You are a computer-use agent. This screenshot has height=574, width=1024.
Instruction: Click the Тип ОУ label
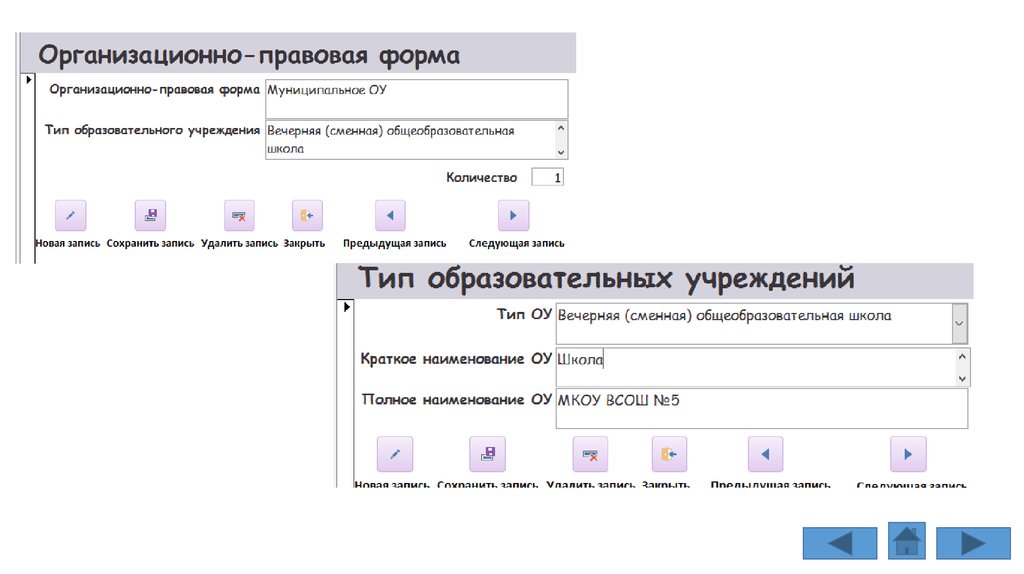pyautogui.click(x=524, y=314)
